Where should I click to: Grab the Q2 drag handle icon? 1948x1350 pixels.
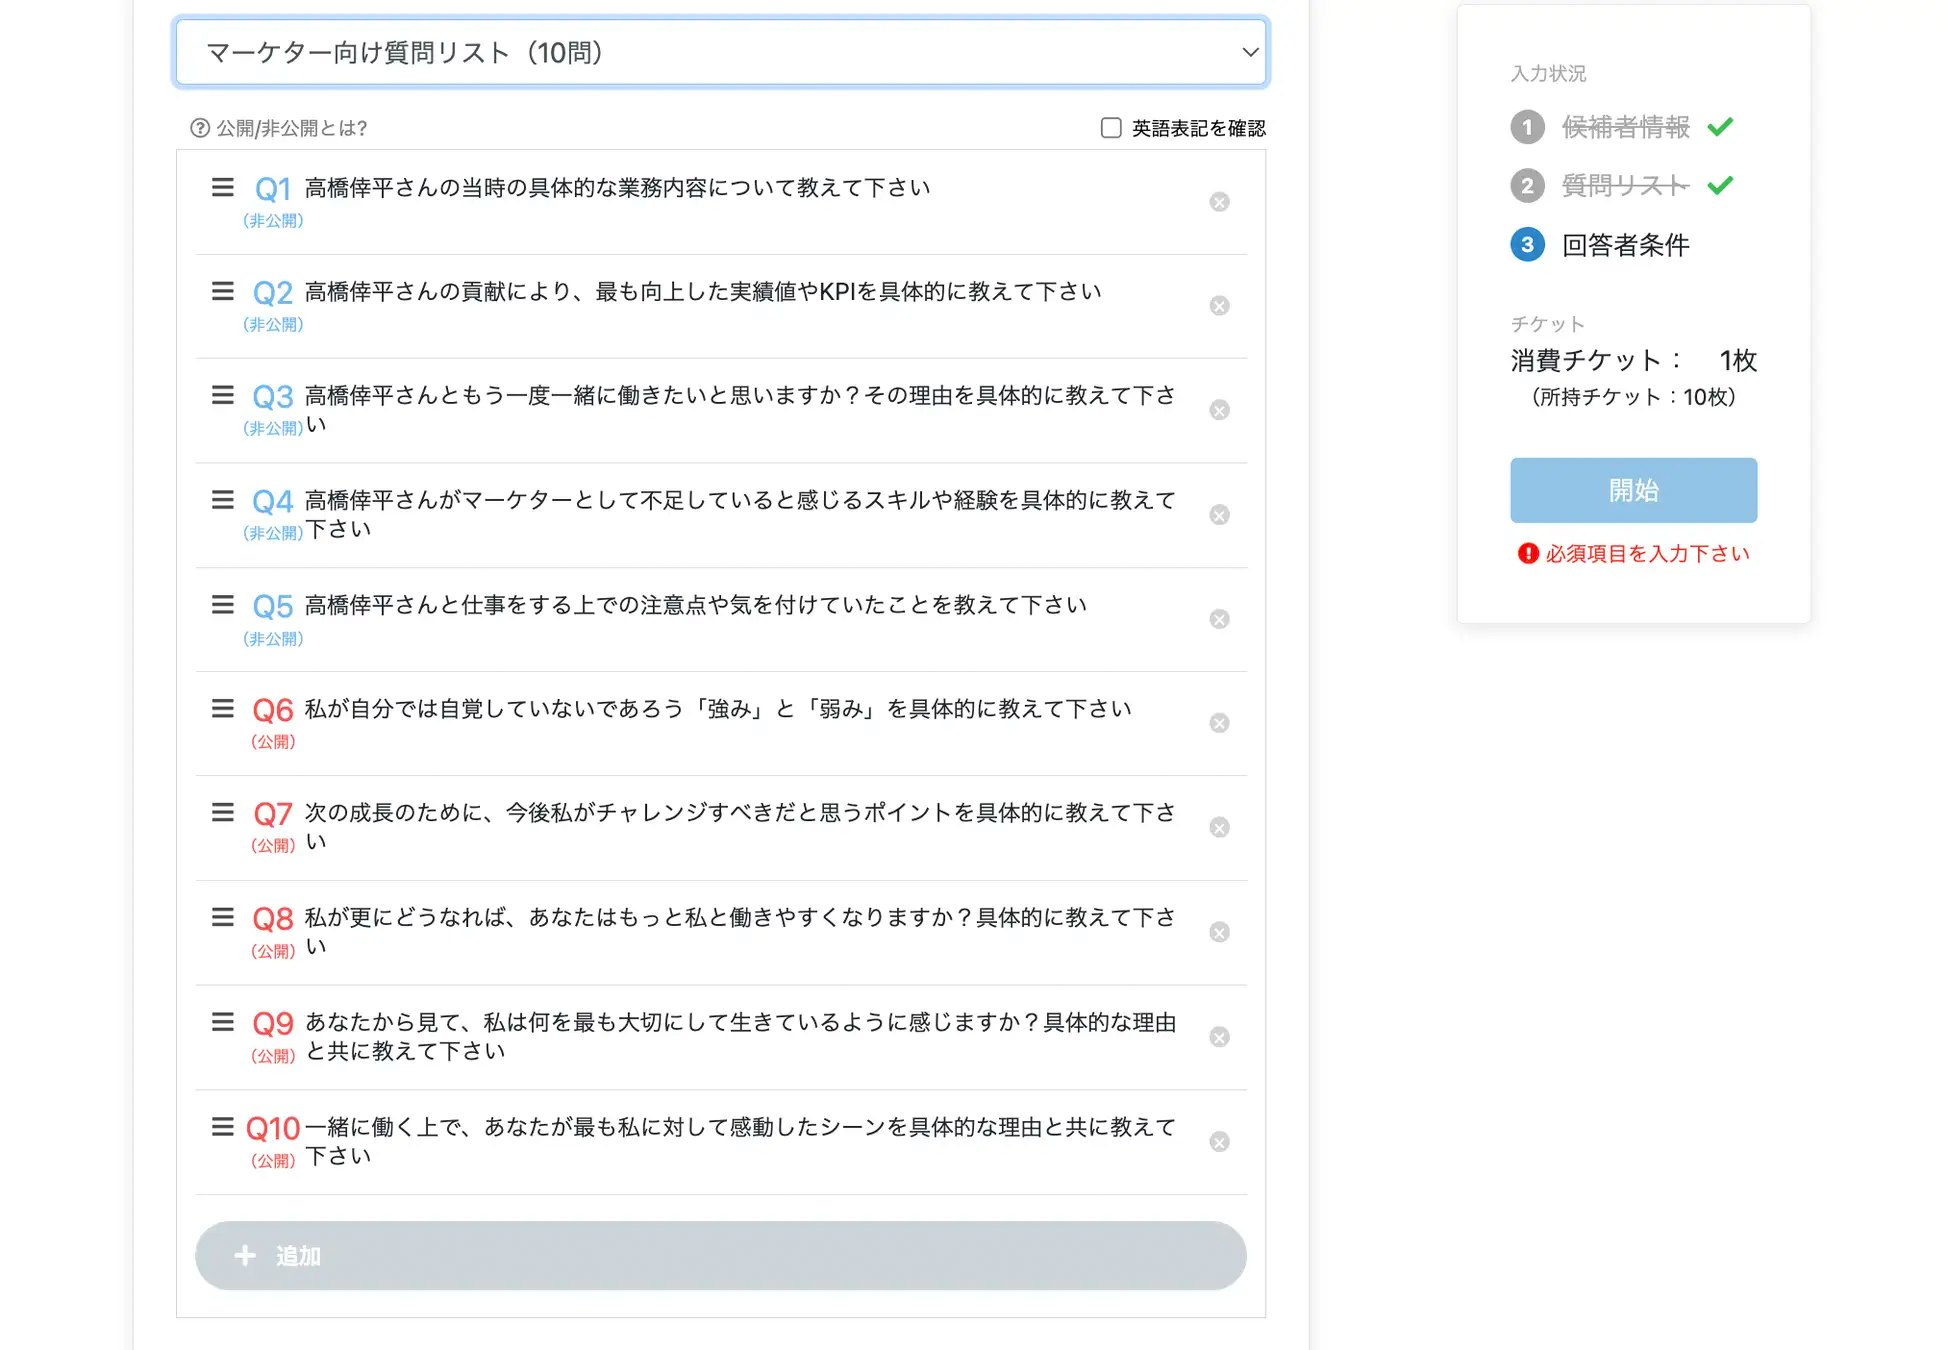coord(223,291)
